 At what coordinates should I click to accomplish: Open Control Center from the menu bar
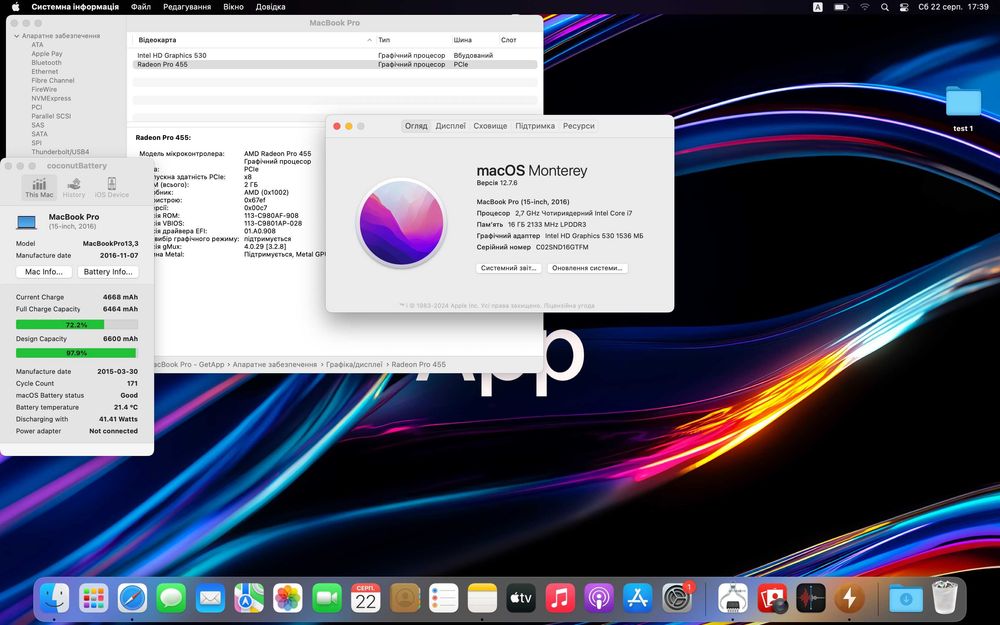[904, 7]
